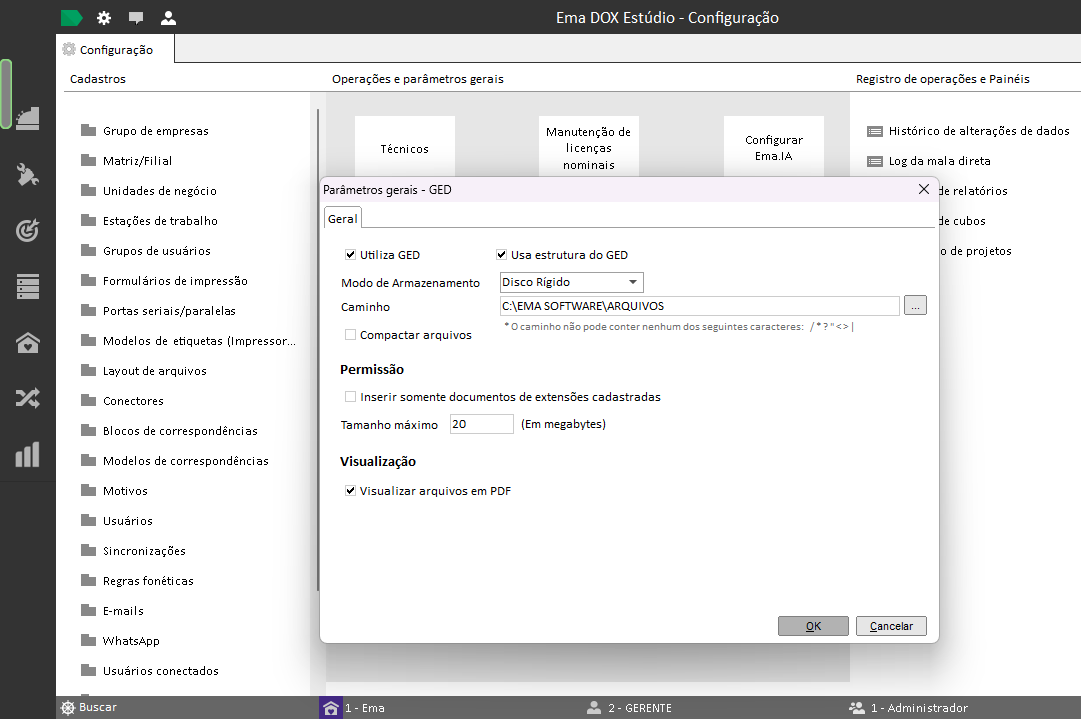
Task: Open Formulários de impressão entry
Action: pos(175,281)
